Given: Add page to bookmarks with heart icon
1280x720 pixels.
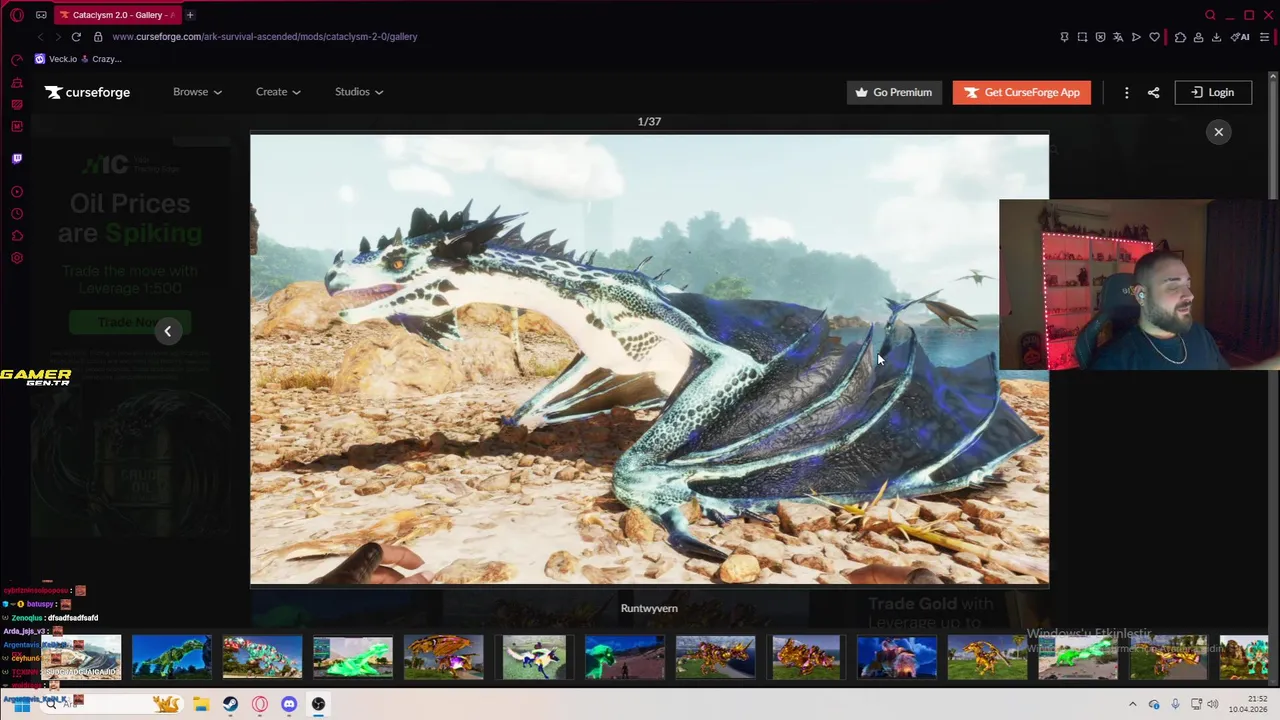Looking at the screenshot, I should click(x=1154, y=37).
